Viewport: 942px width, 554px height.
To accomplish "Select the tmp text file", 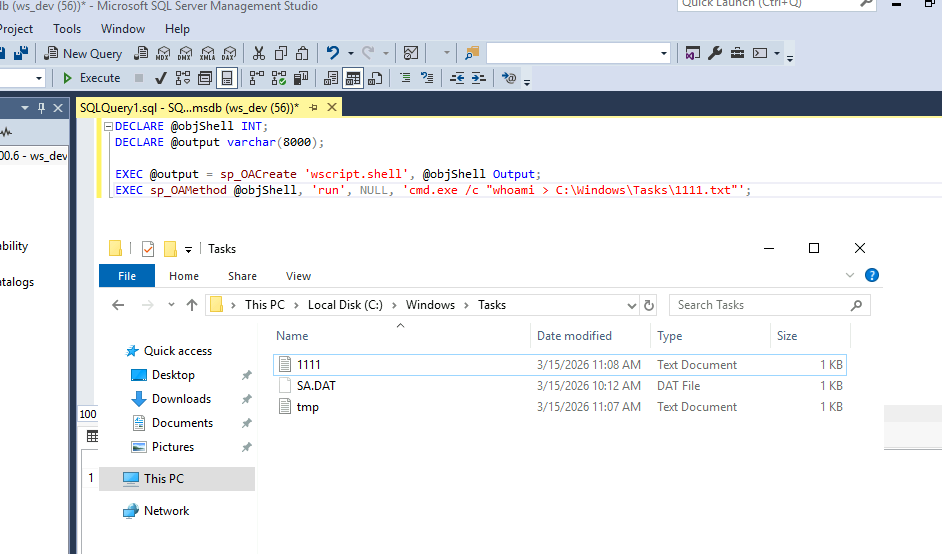I will (560, 407).
